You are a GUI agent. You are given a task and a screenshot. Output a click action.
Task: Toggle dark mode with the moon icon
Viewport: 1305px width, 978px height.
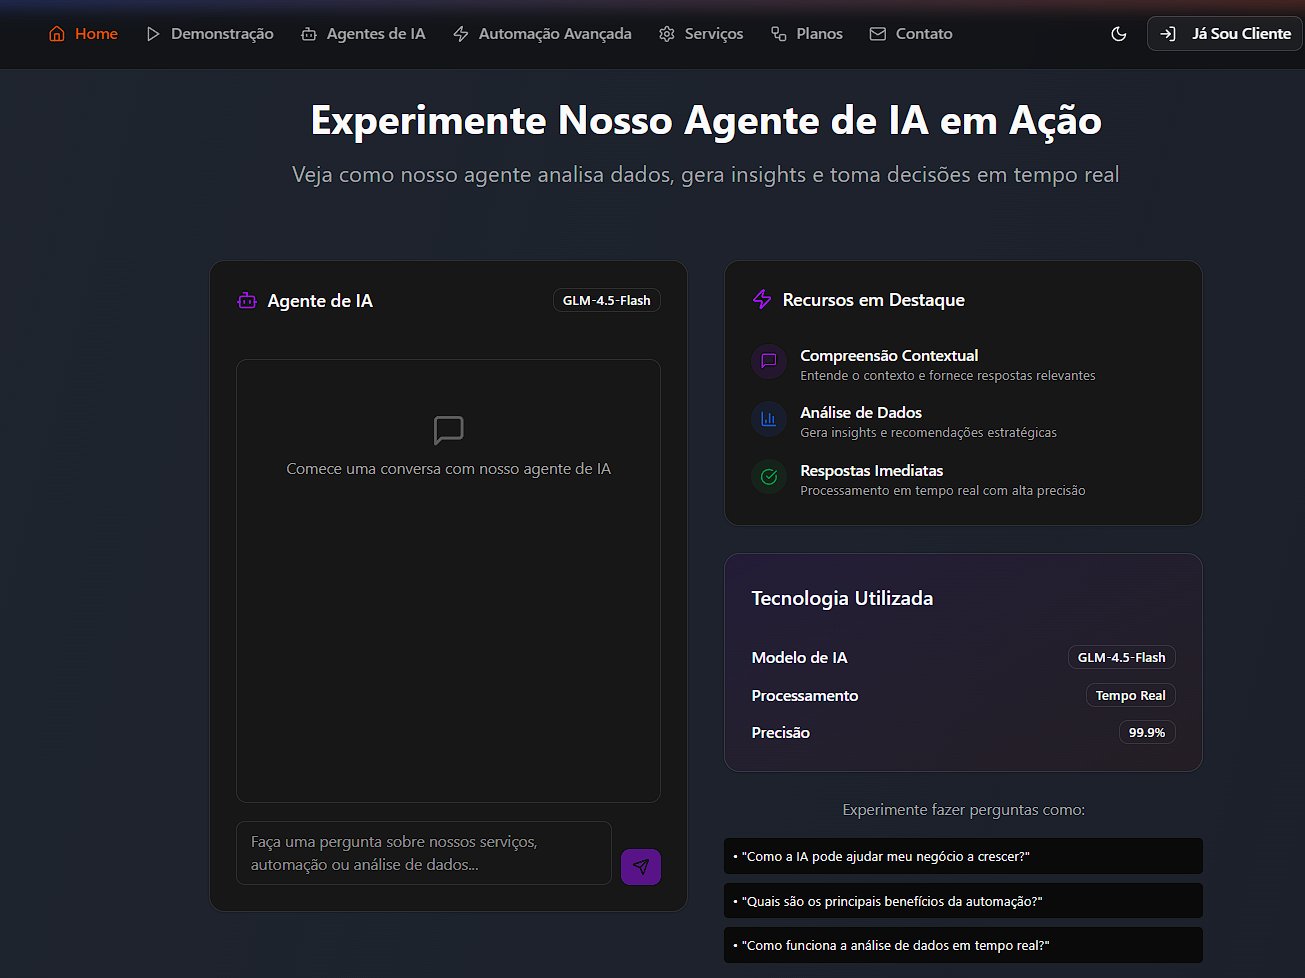[1119, 34]
